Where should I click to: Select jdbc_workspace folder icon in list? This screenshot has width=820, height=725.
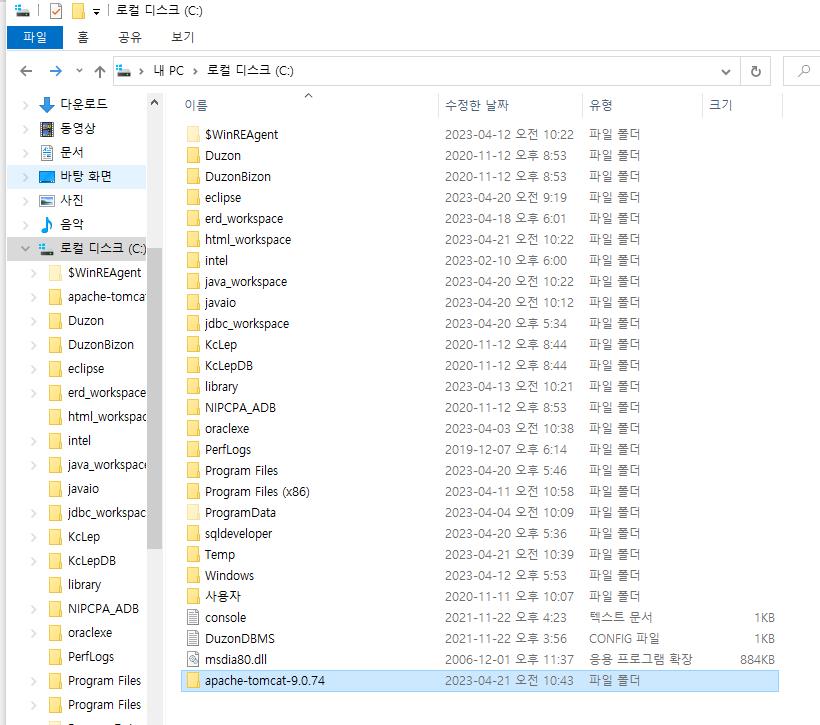pos(193,323)
